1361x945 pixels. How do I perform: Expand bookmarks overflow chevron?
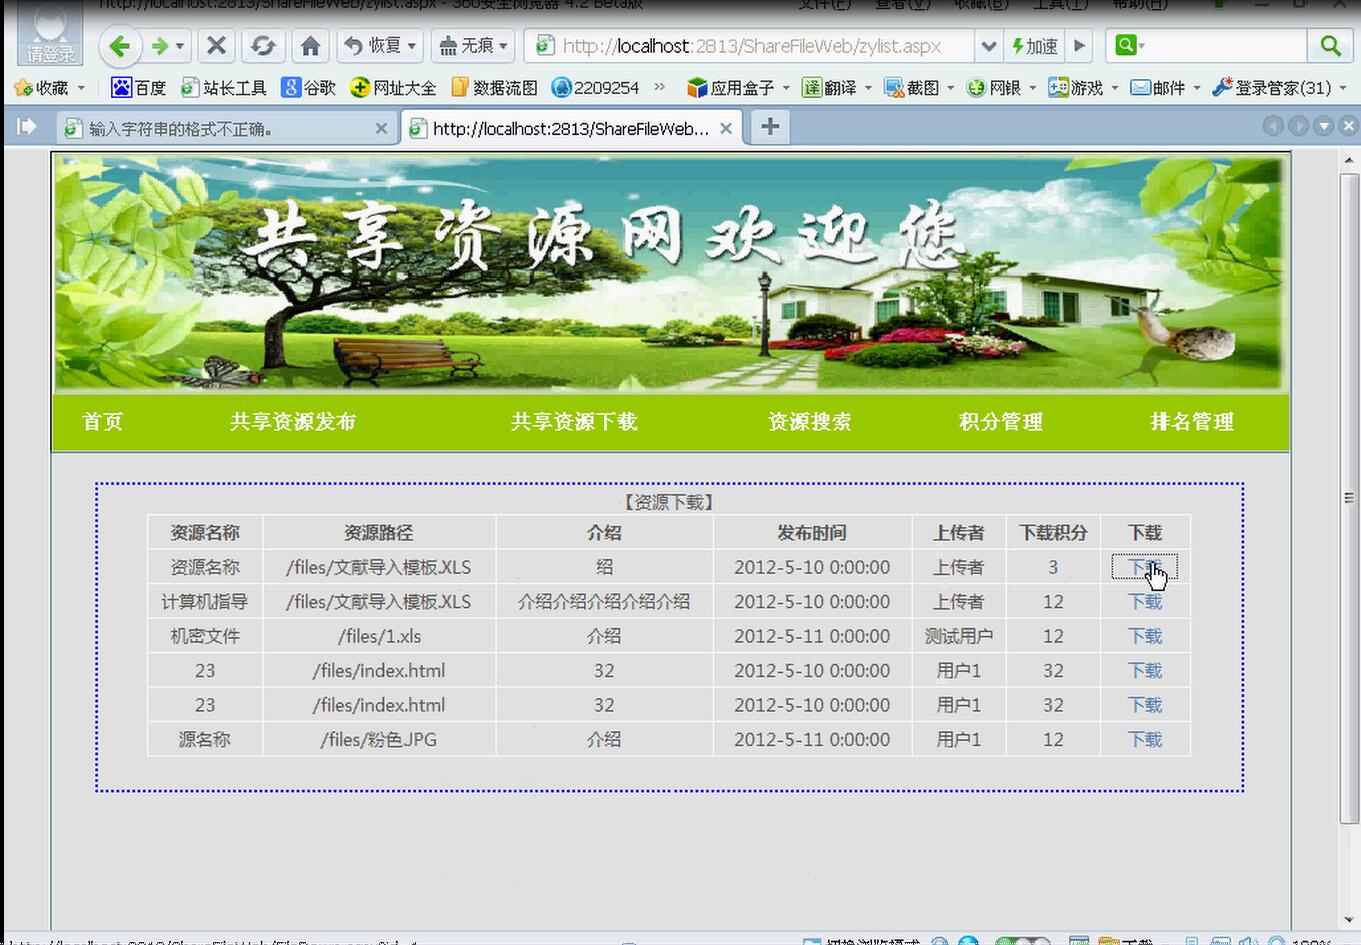[660, 88]
